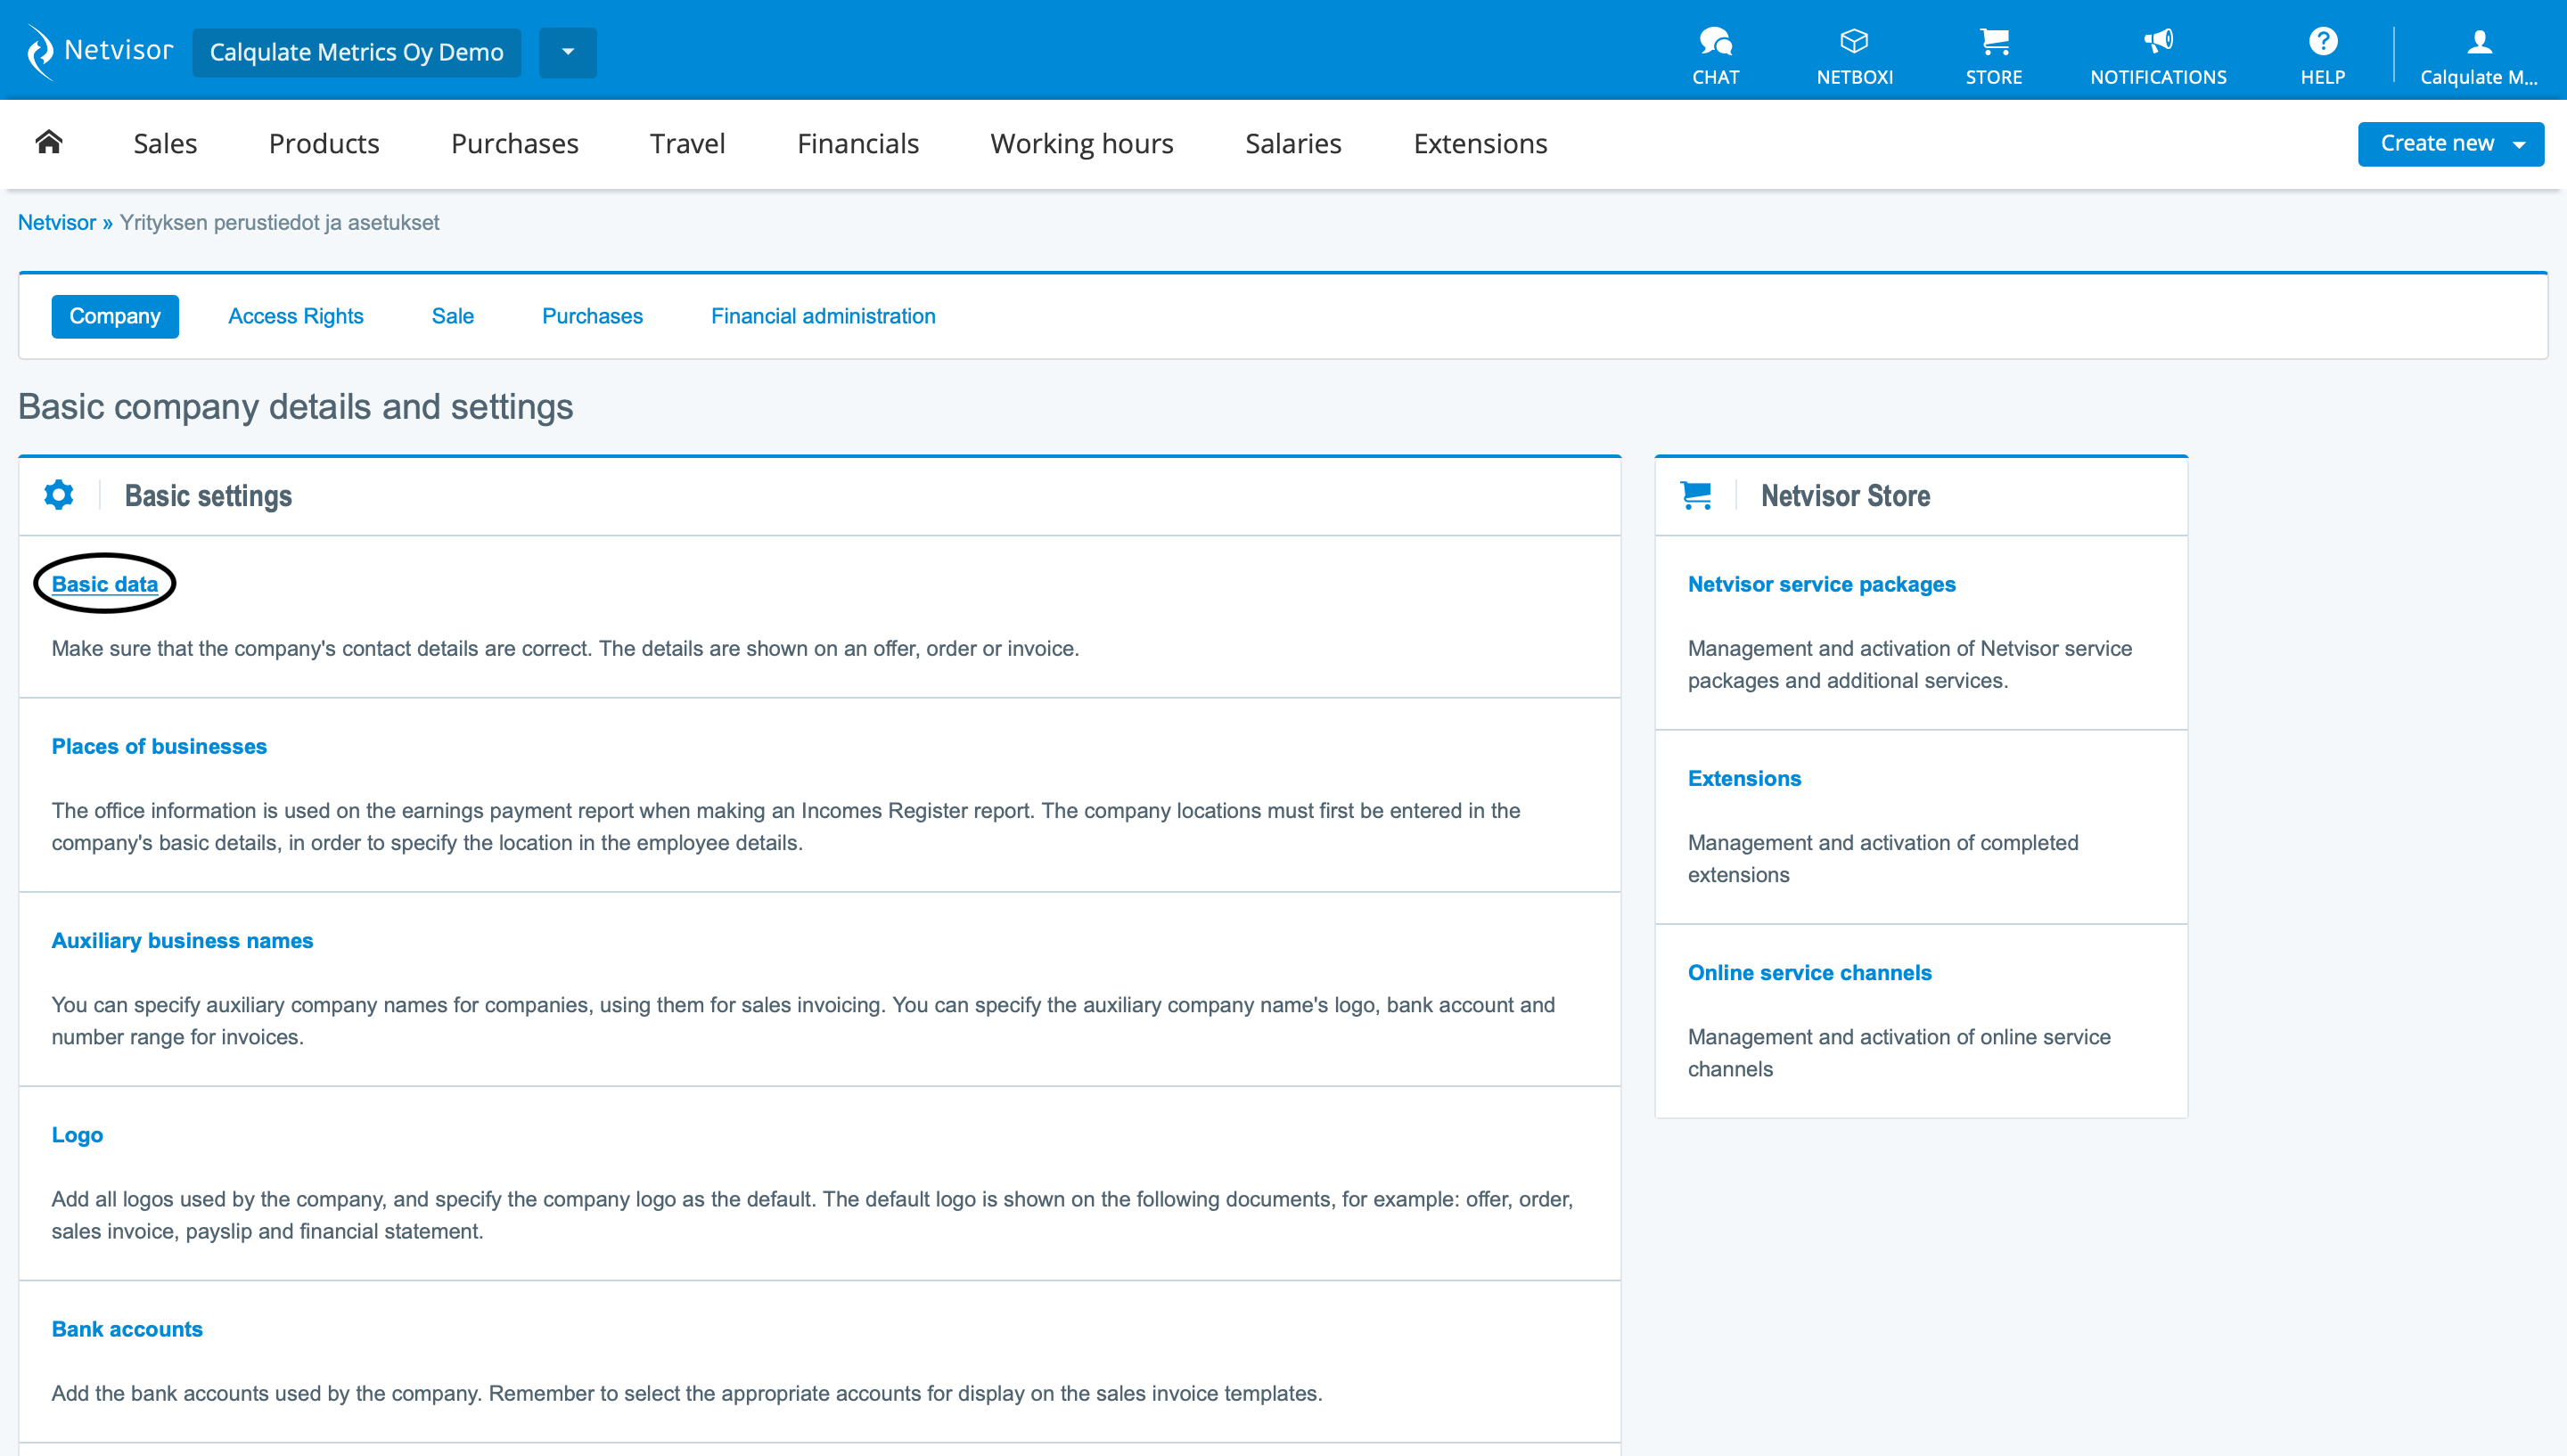Open the Financials main menu
The height and width of the screenshot is (1456, 2567).
click(x=857, y=144)
